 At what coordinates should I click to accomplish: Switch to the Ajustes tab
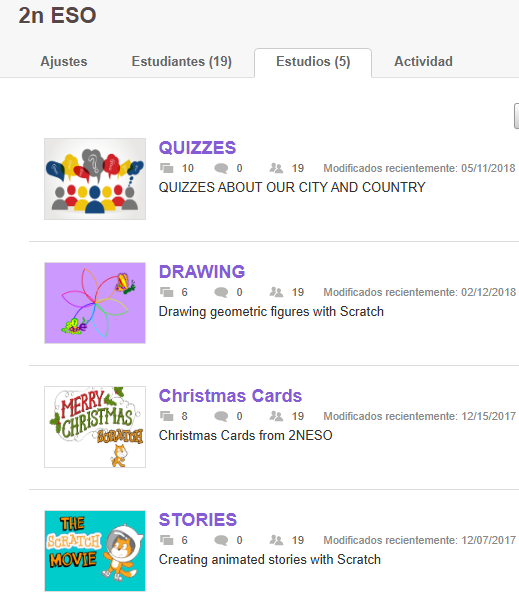point(64,62)
